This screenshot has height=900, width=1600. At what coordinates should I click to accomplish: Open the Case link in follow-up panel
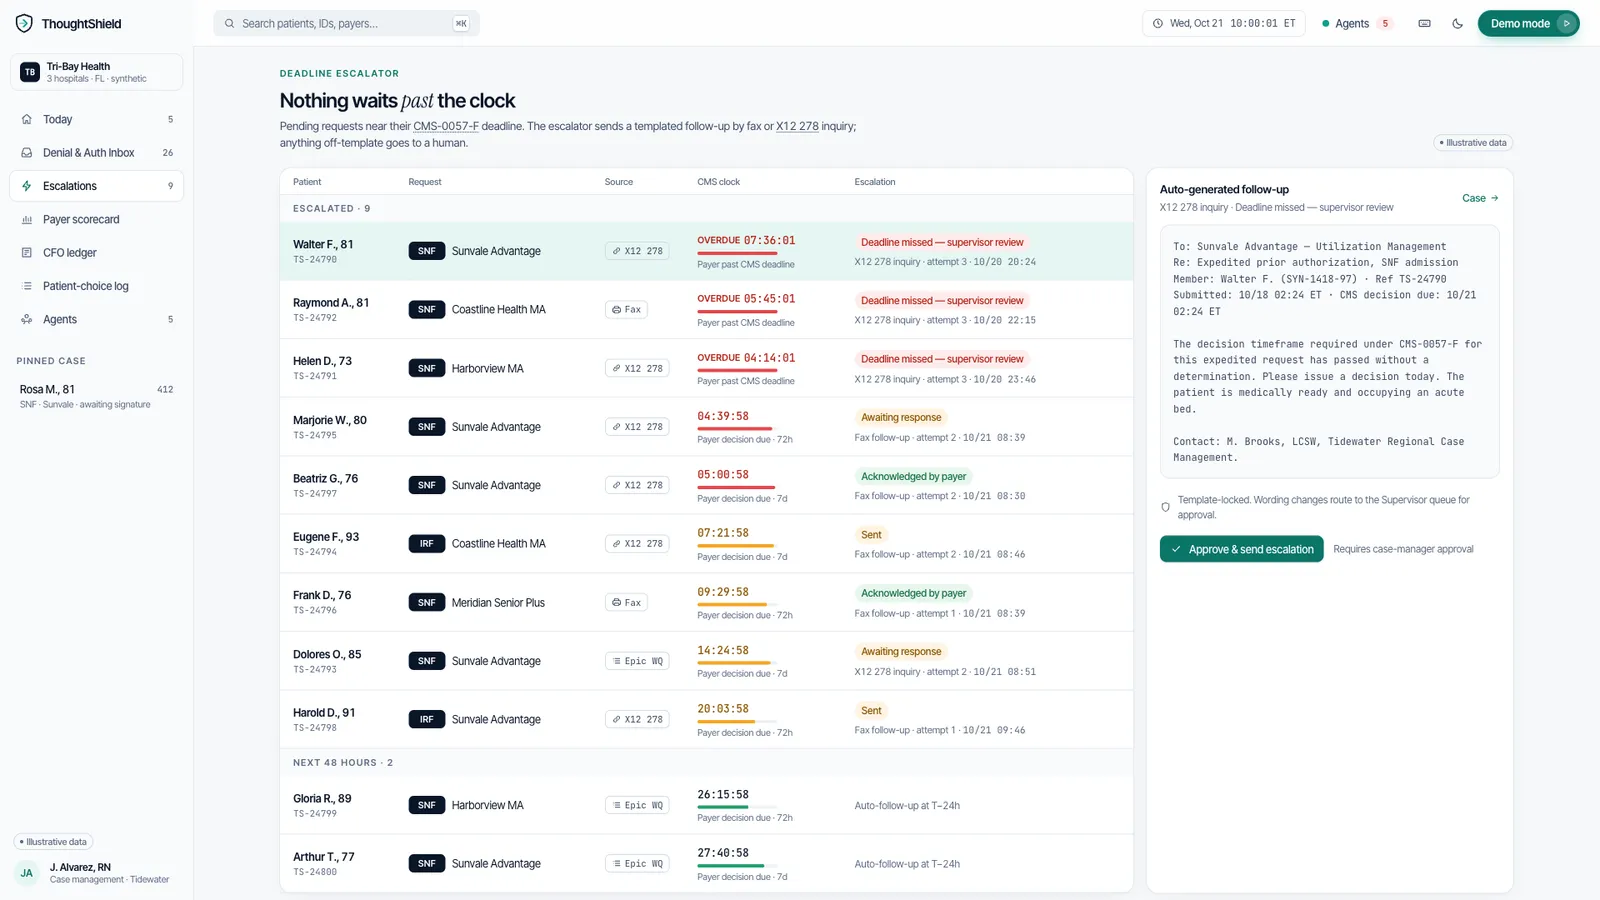click(x=1480, y=198)
